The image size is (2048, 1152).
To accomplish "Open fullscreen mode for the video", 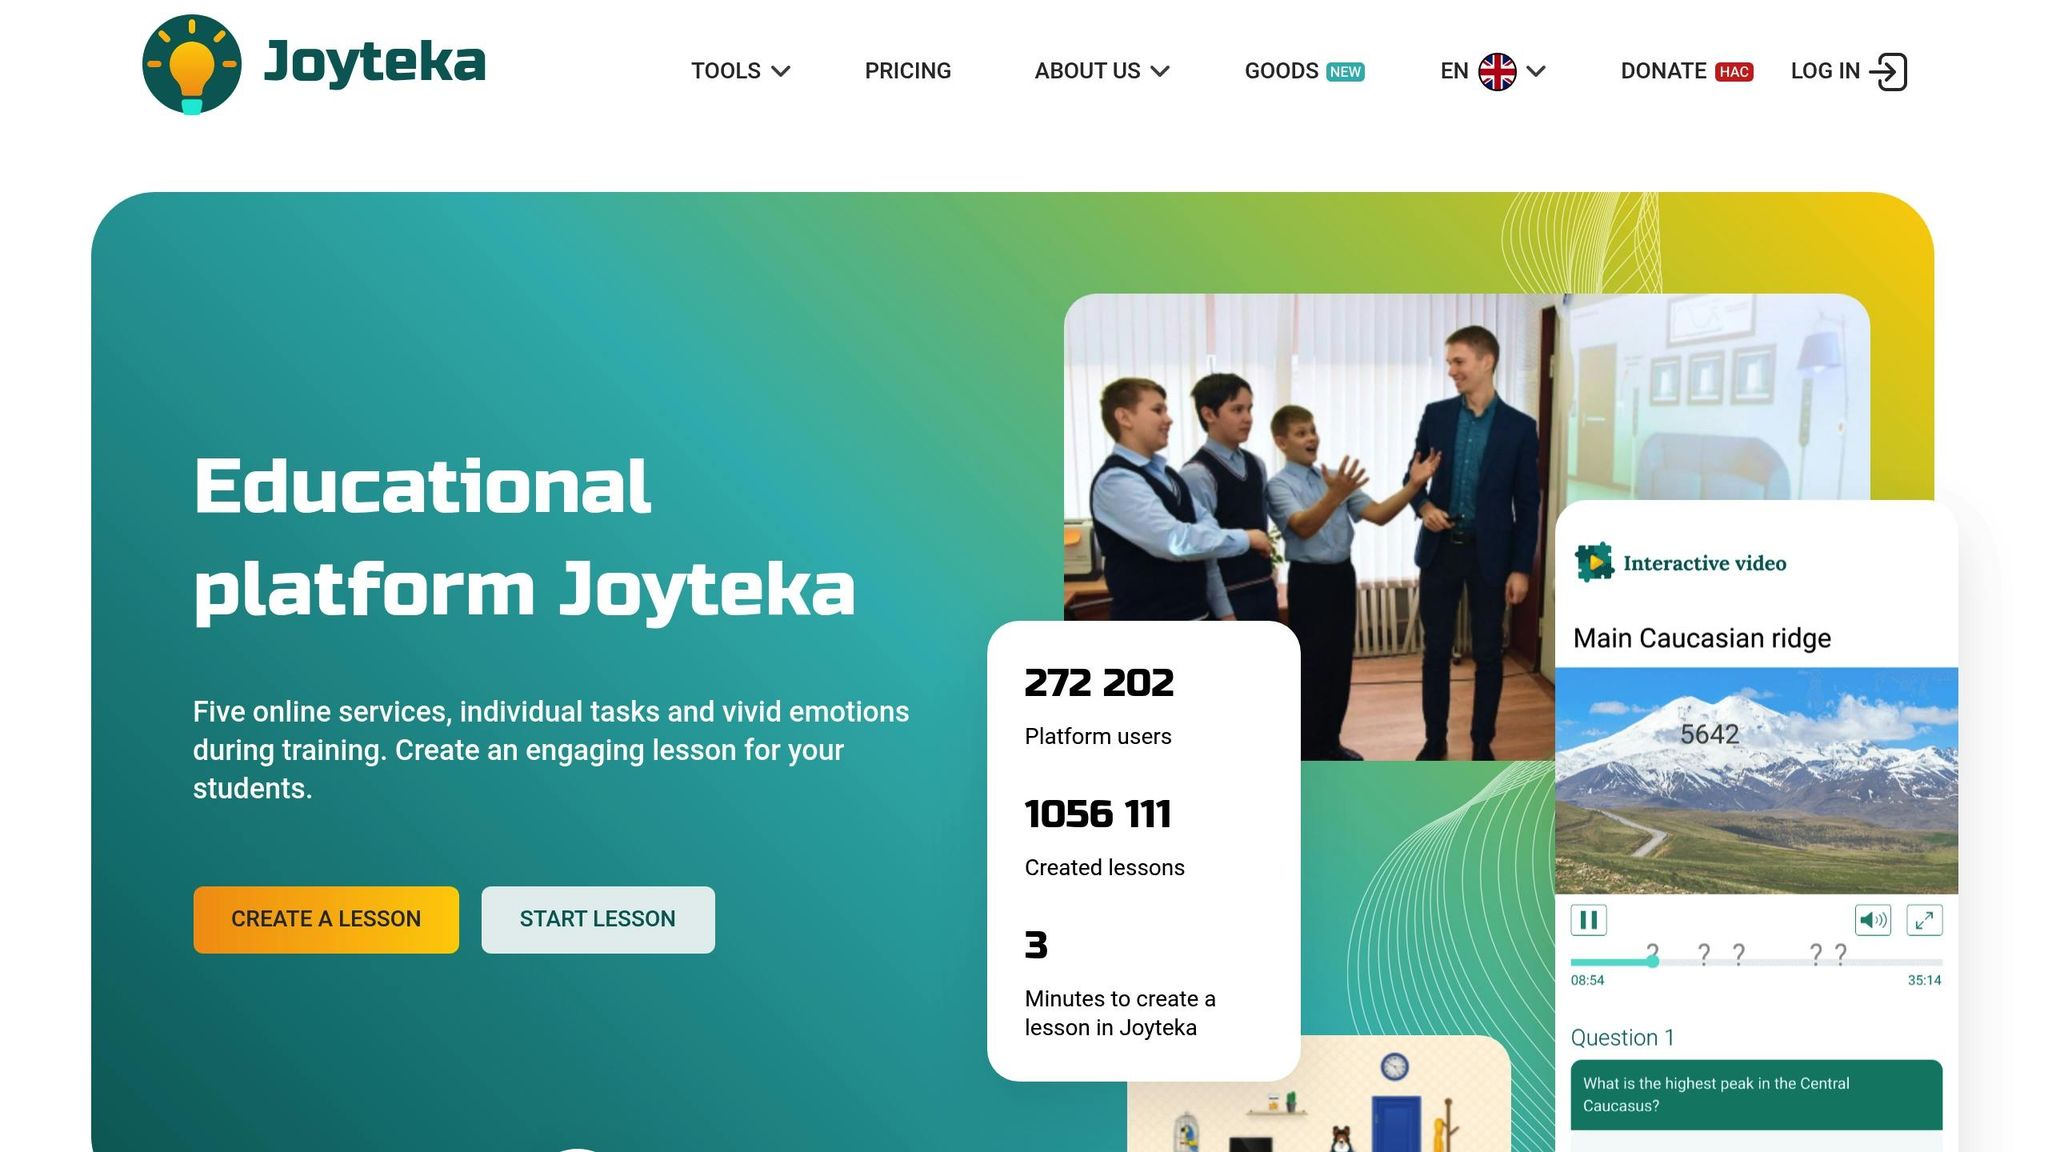I will click(1924, 920).
